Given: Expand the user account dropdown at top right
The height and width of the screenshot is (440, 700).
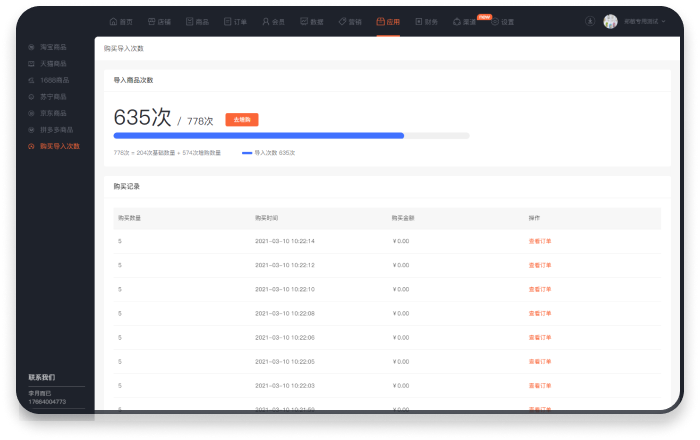Looking at the screenshot, I should 663,21.
